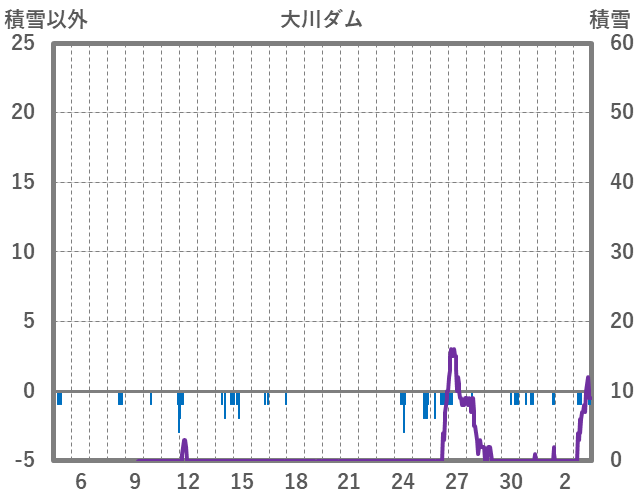Click x-axis date label 18

(x=295, y=480)
